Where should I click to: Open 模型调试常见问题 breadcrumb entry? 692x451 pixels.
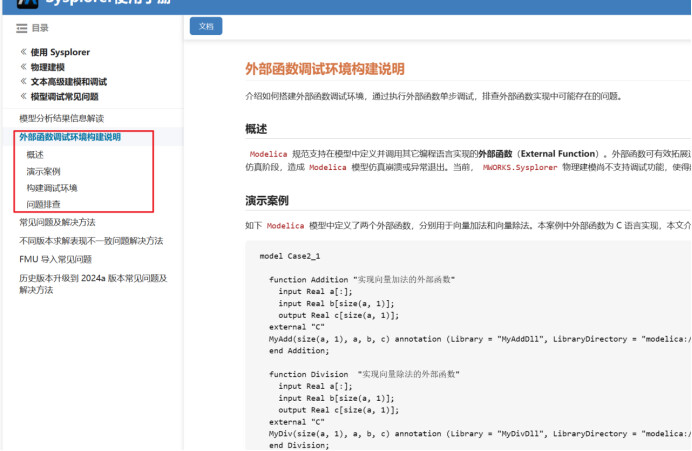(x=64, y=97)
